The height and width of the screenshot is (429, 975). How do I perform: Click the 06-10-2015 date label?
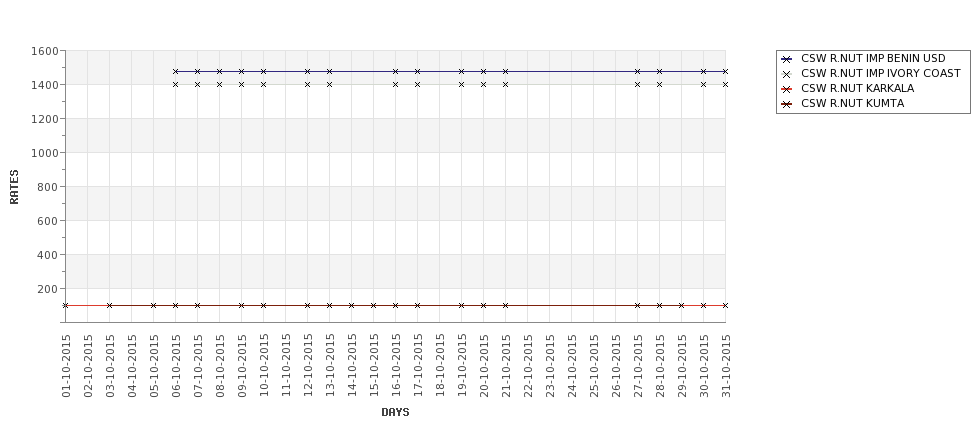(176, 366)
